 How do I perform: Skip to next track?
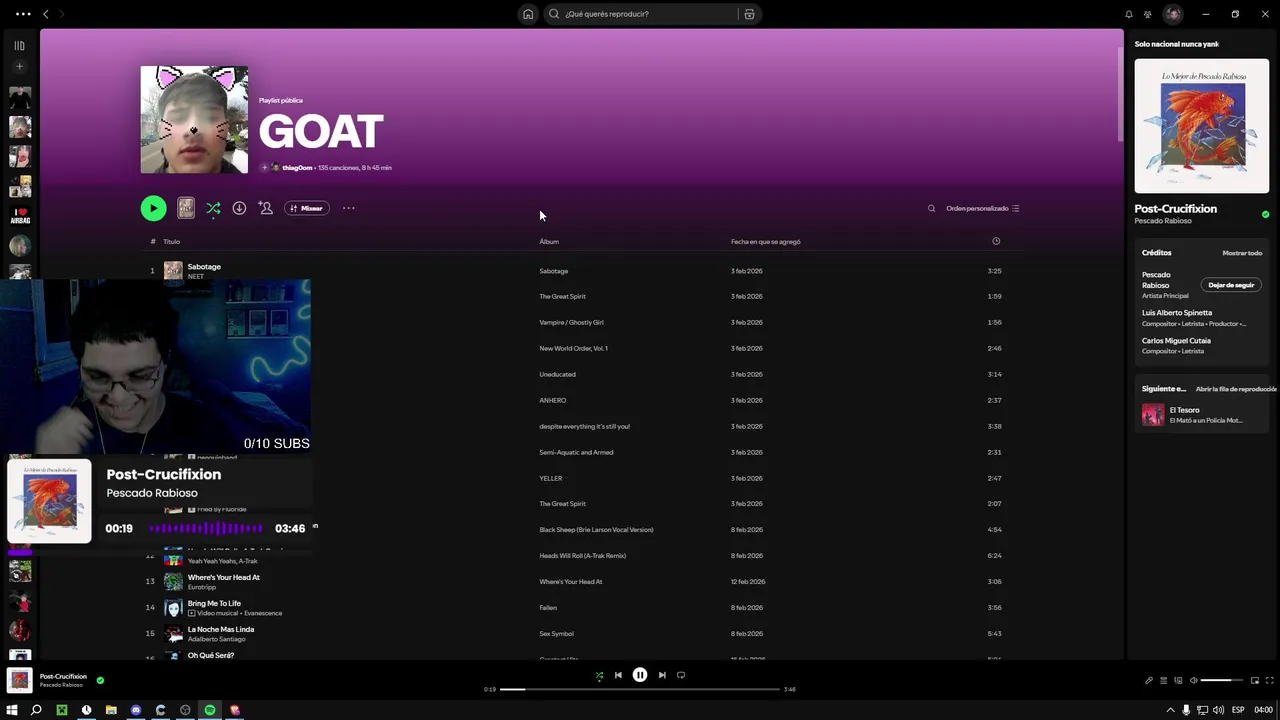click(661, 675)
